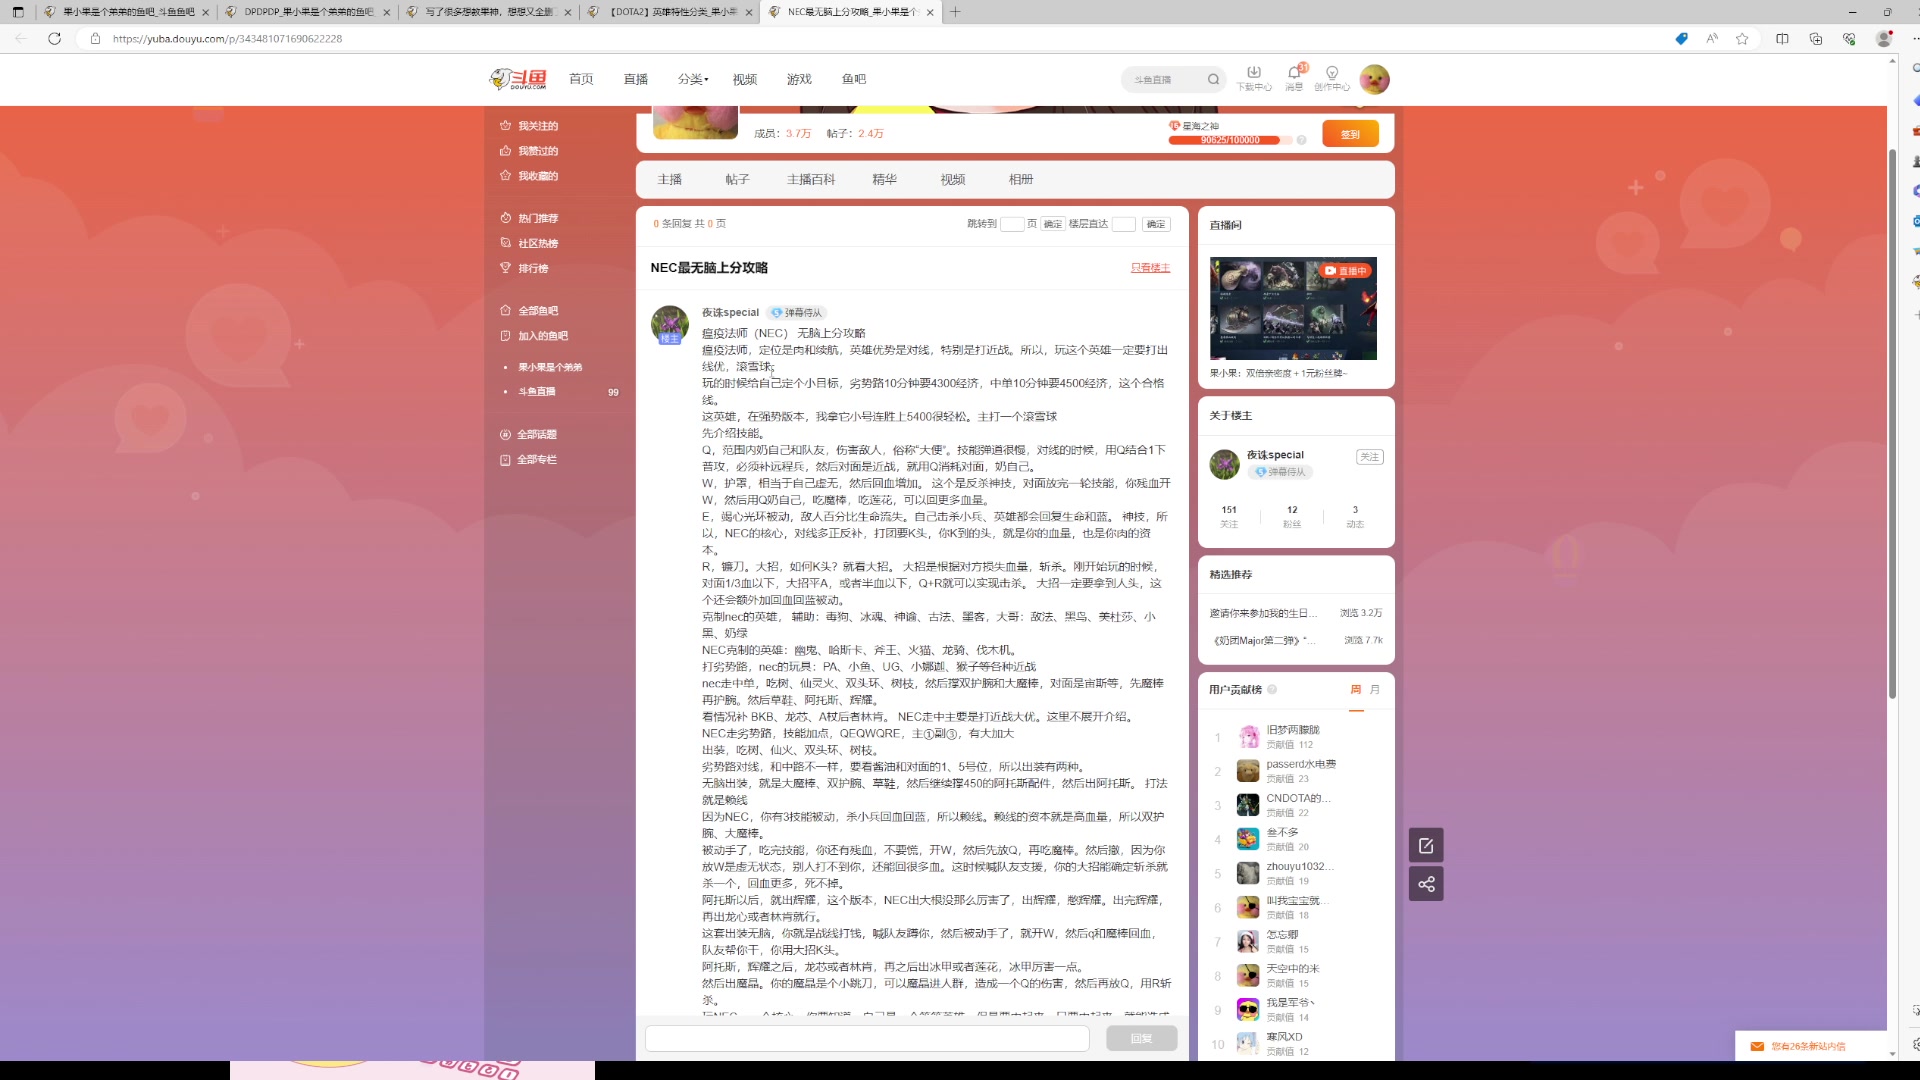Screen dimensions: 1920x1080
Task: Click the reply input field below the post
Action: [866, 1038]
